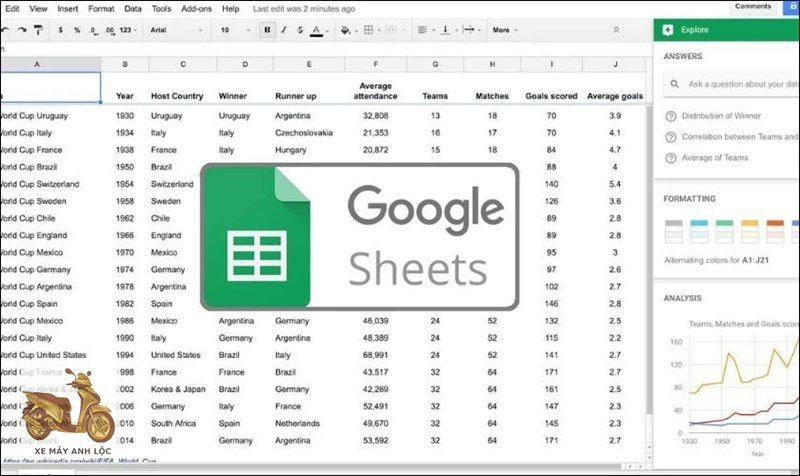Click the search magnifier in Answers box
Viewport: 800px width, 476px height.
coord(674,84)
